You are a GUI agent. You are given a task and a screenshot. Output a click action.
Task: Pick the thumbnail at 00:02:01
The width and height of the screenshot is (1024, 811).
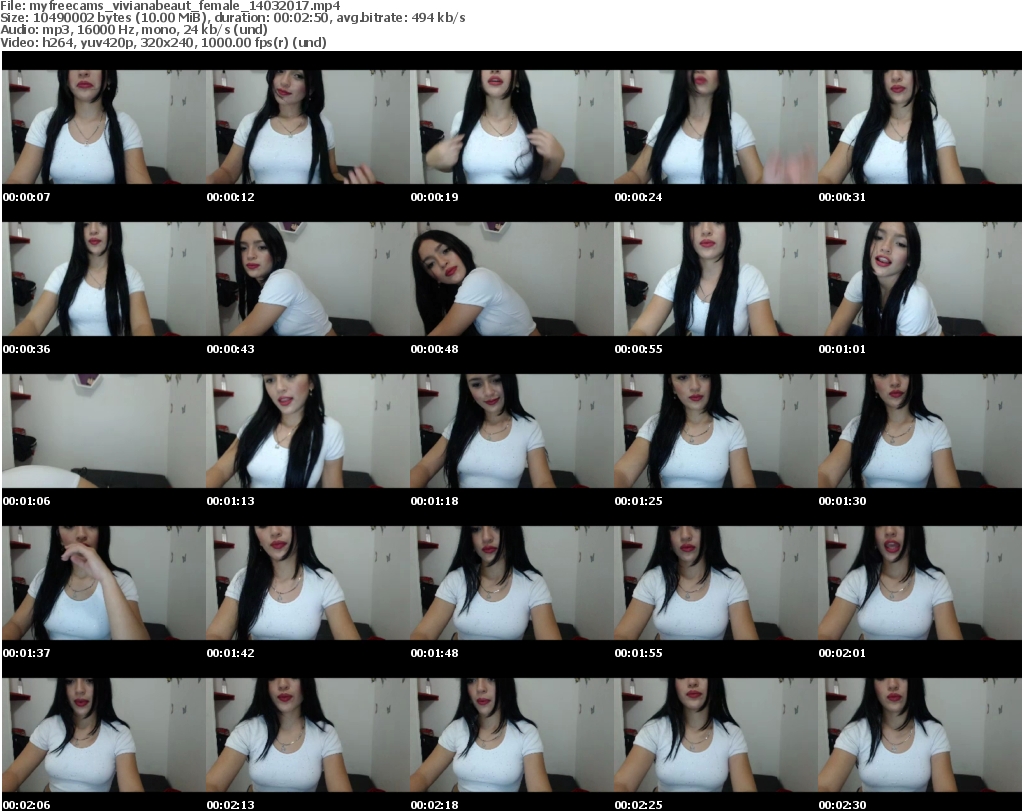(x=920, y=583)
